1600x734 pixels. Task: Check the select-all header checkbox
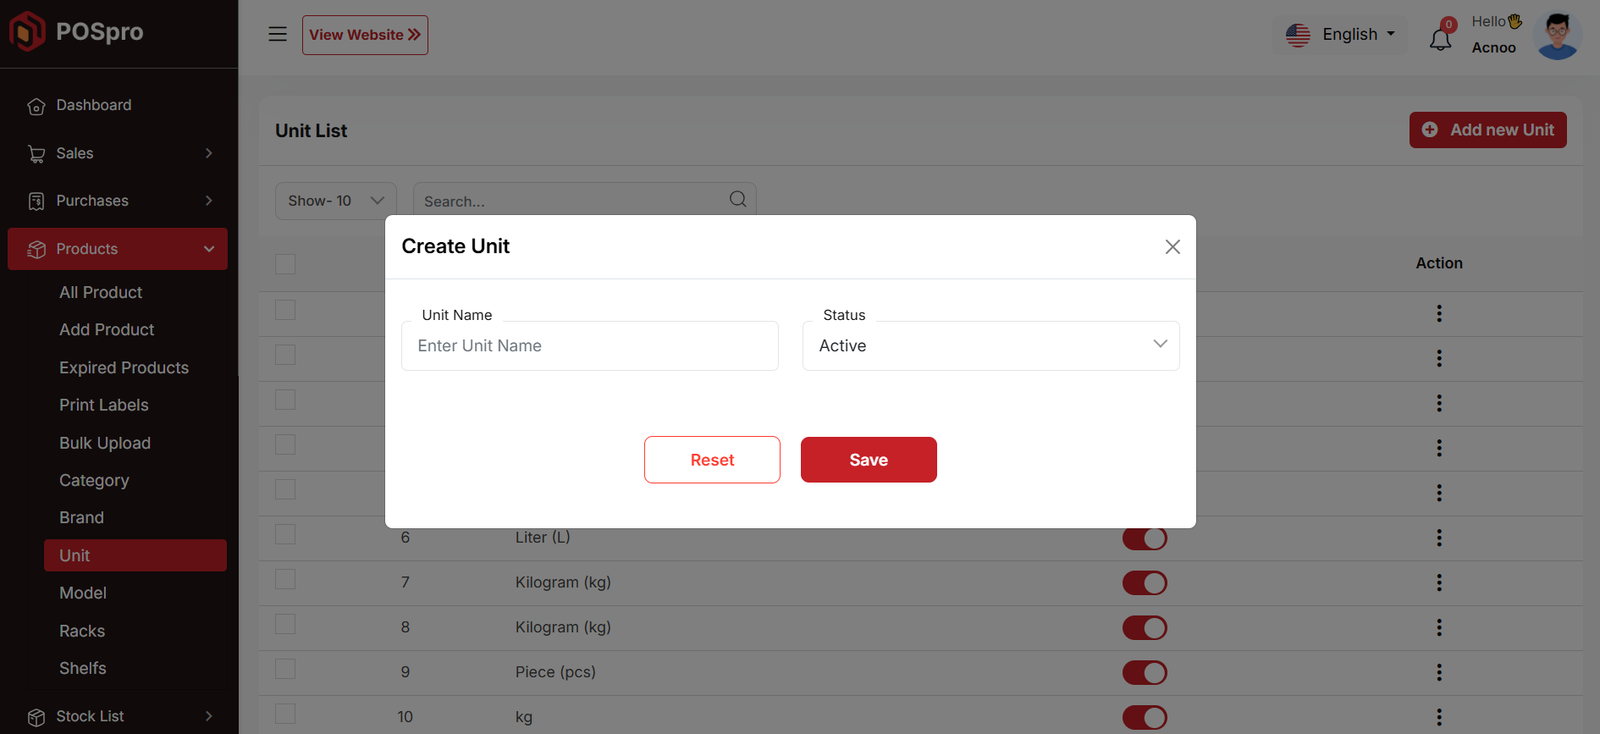pyautogui.click(x=286, y=264)
